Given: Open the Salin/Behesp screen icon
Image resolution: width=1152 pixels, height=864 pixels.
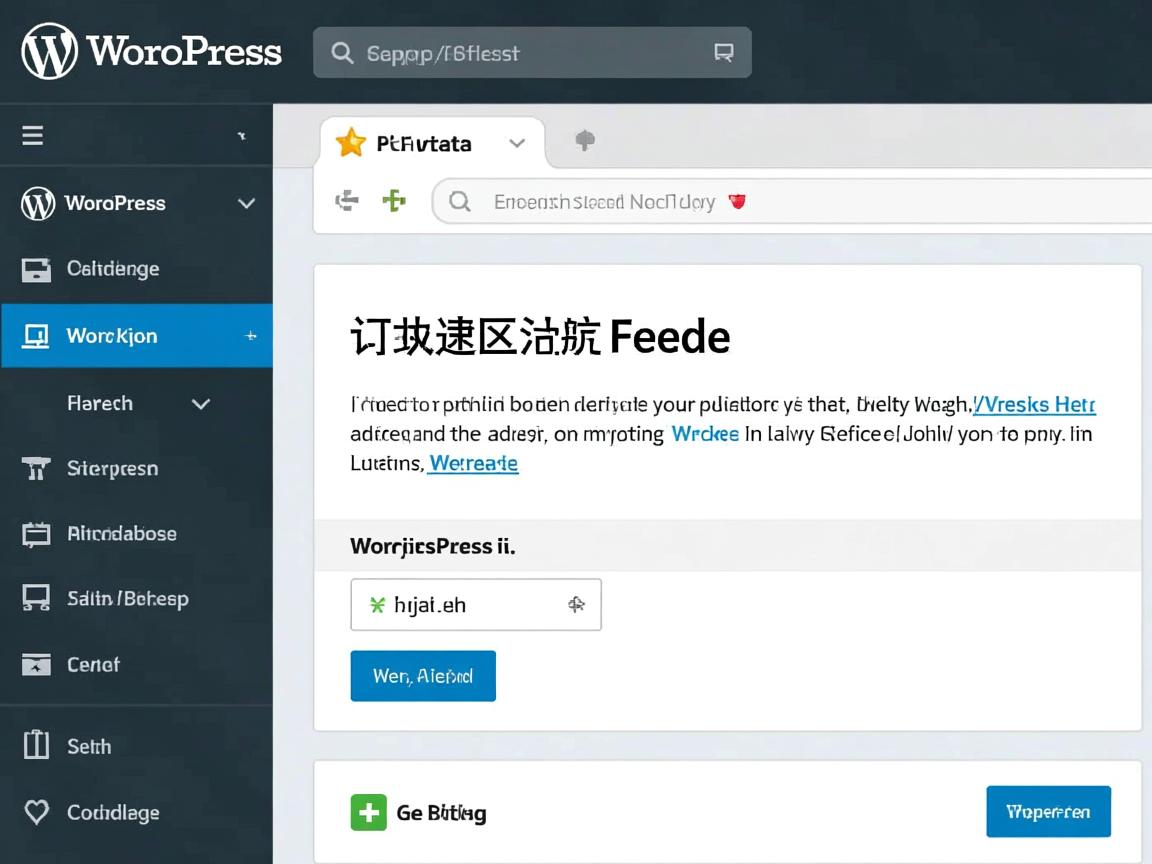Looking at the screenshot, I should click(36, 598).
